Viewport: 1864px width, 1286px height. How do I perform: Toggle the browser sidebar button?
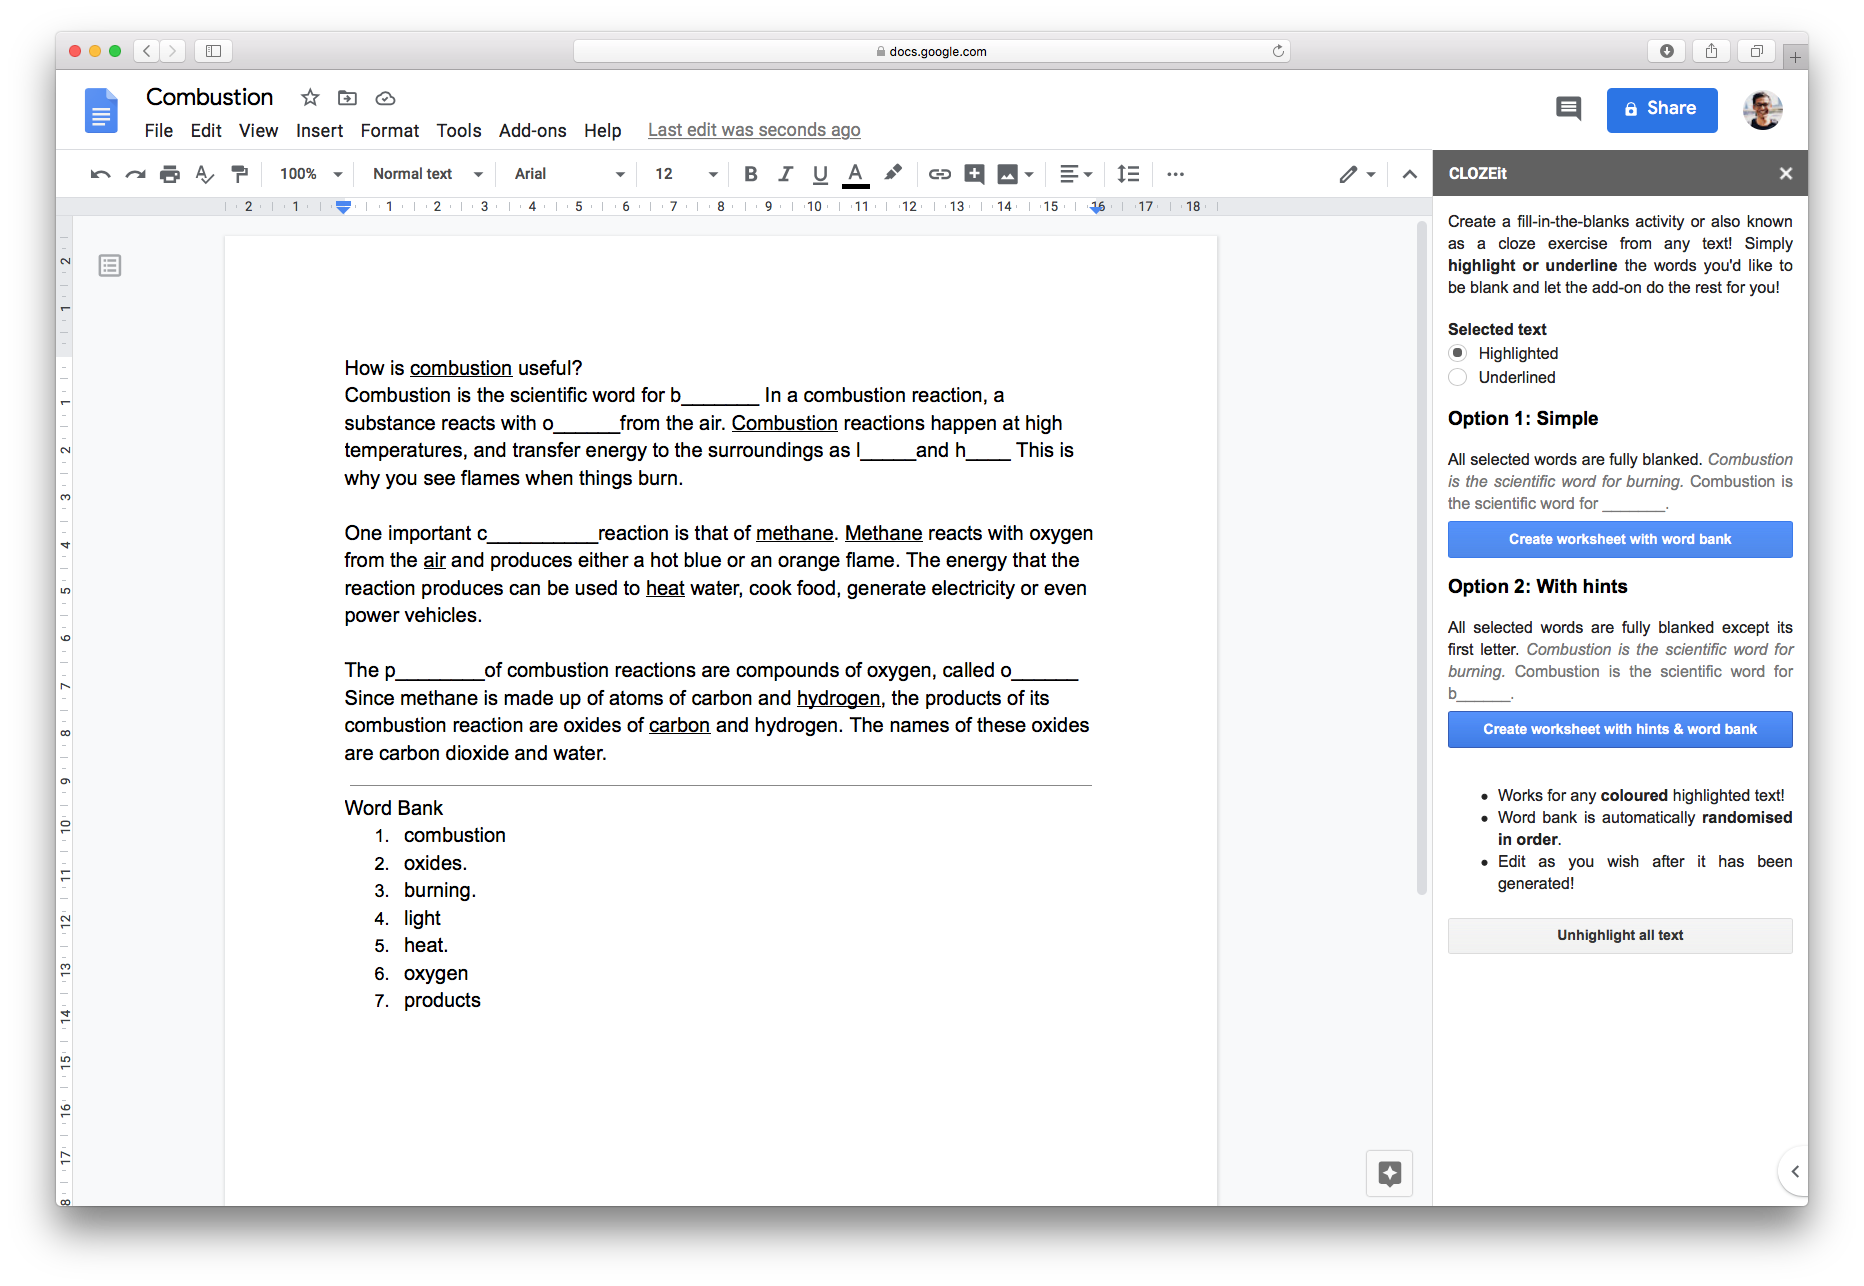coord(213,51)
